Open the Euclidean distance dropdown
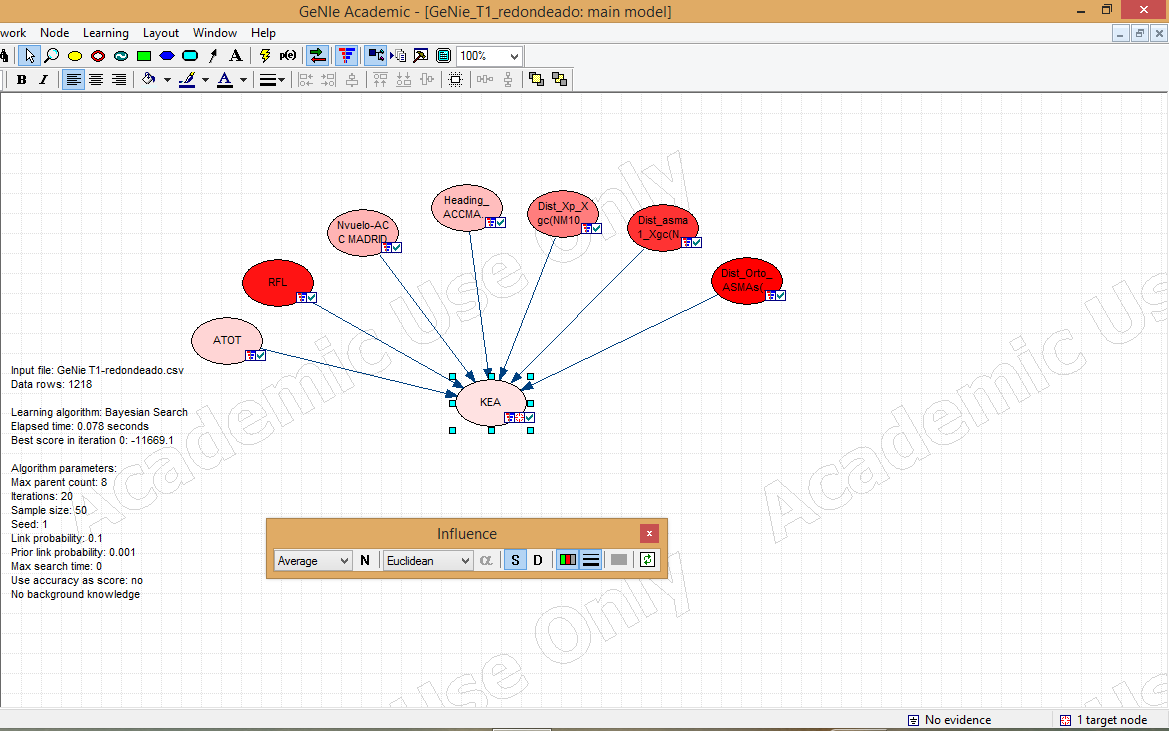This screenshot has width=1169, height=731. click(x=428, y=560)
